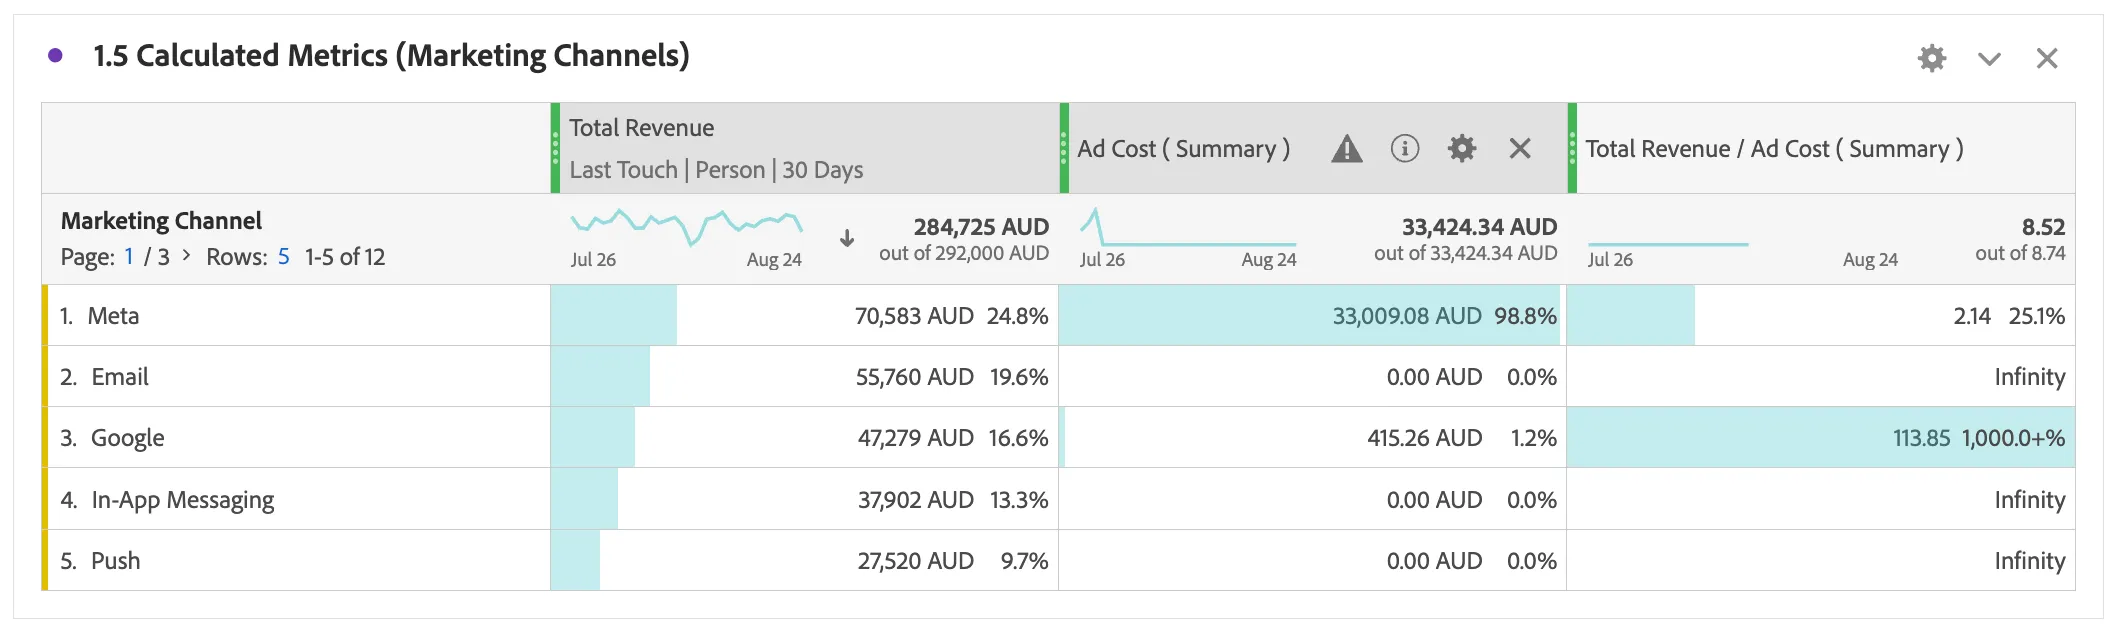Viewport: 2116px width, 628px height.
Task: Change the rows count value 5
Action: point(284,257)
